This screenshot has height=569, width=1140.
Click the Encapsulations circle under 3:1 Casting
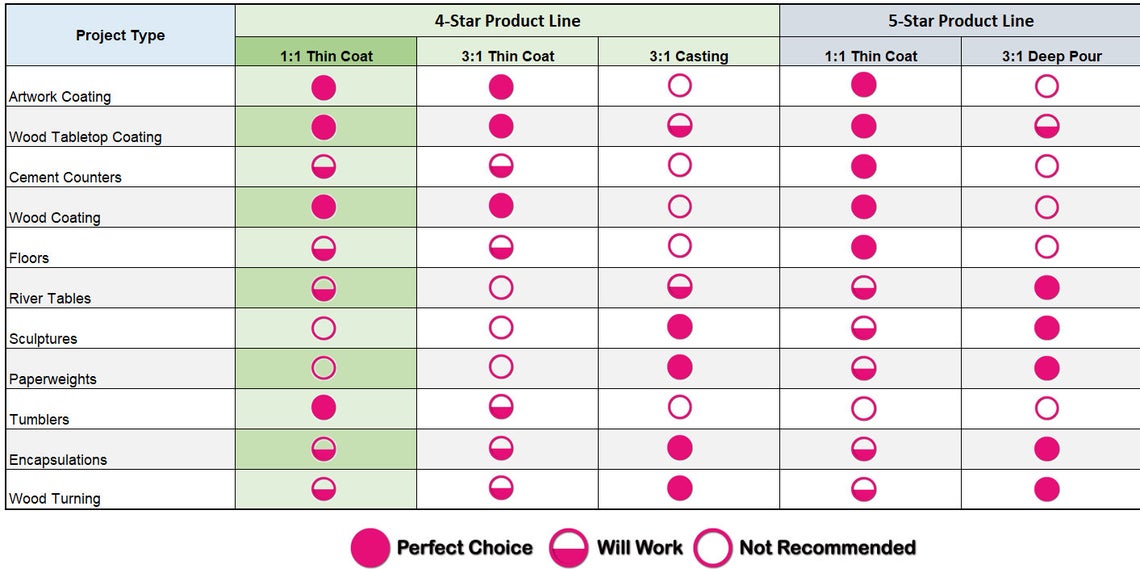point(680,448)
